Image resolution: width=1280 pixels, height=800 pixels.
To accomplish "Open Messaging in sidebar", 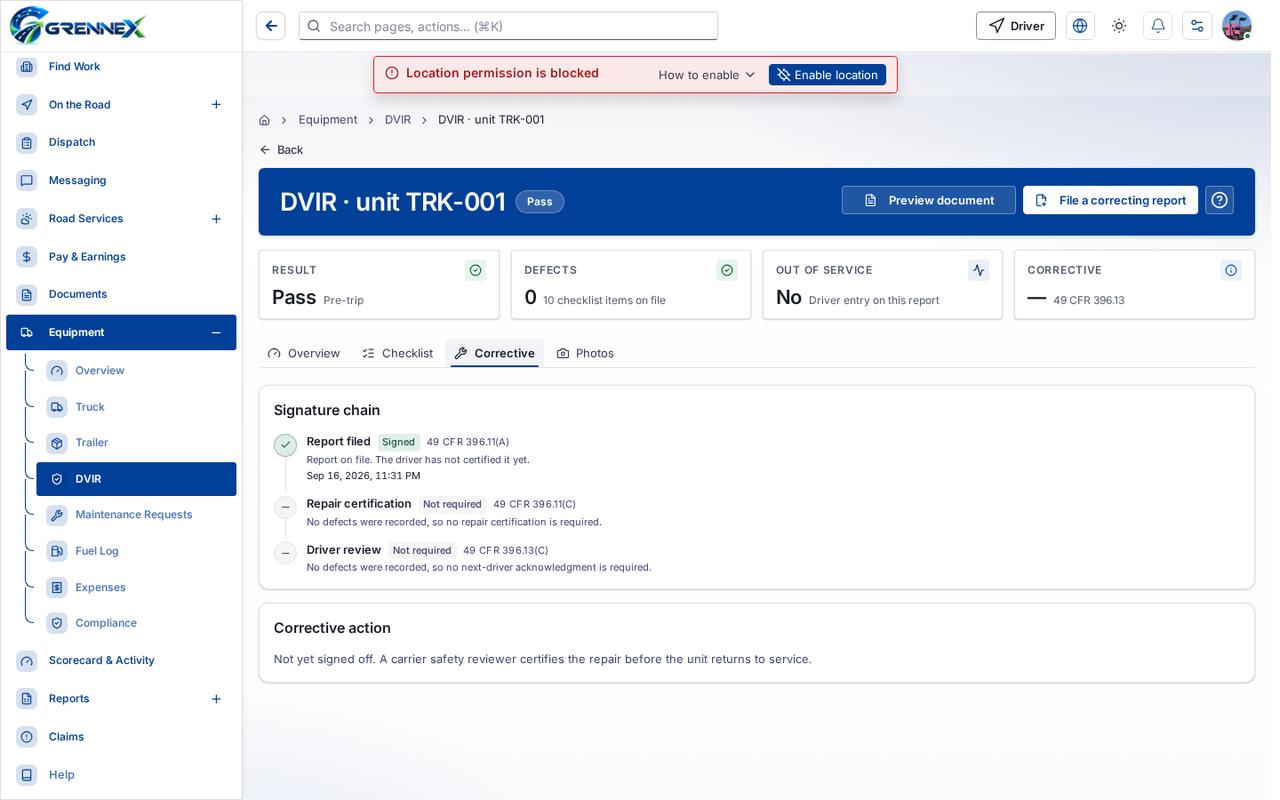I will (x=121, y=181).
